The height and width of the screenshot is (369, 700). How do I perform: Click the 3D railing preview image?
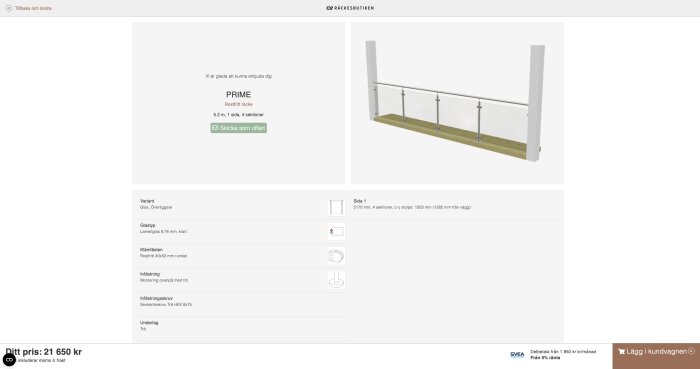tap(457, 103)
